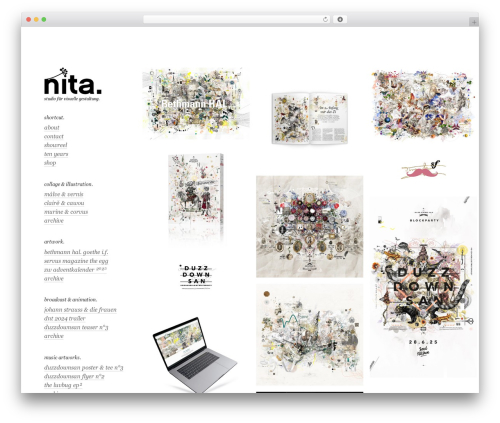Open bethmann hal. goethe i.f. link
This screenshot has width=500, height=423.
click(x=76, y=252)
